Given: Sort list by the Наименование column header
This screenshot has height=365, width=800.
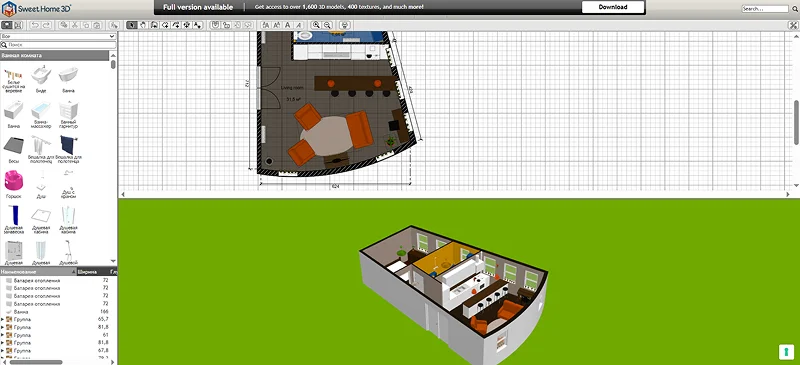Looking at the screenshot, I should tap(38, 272).
